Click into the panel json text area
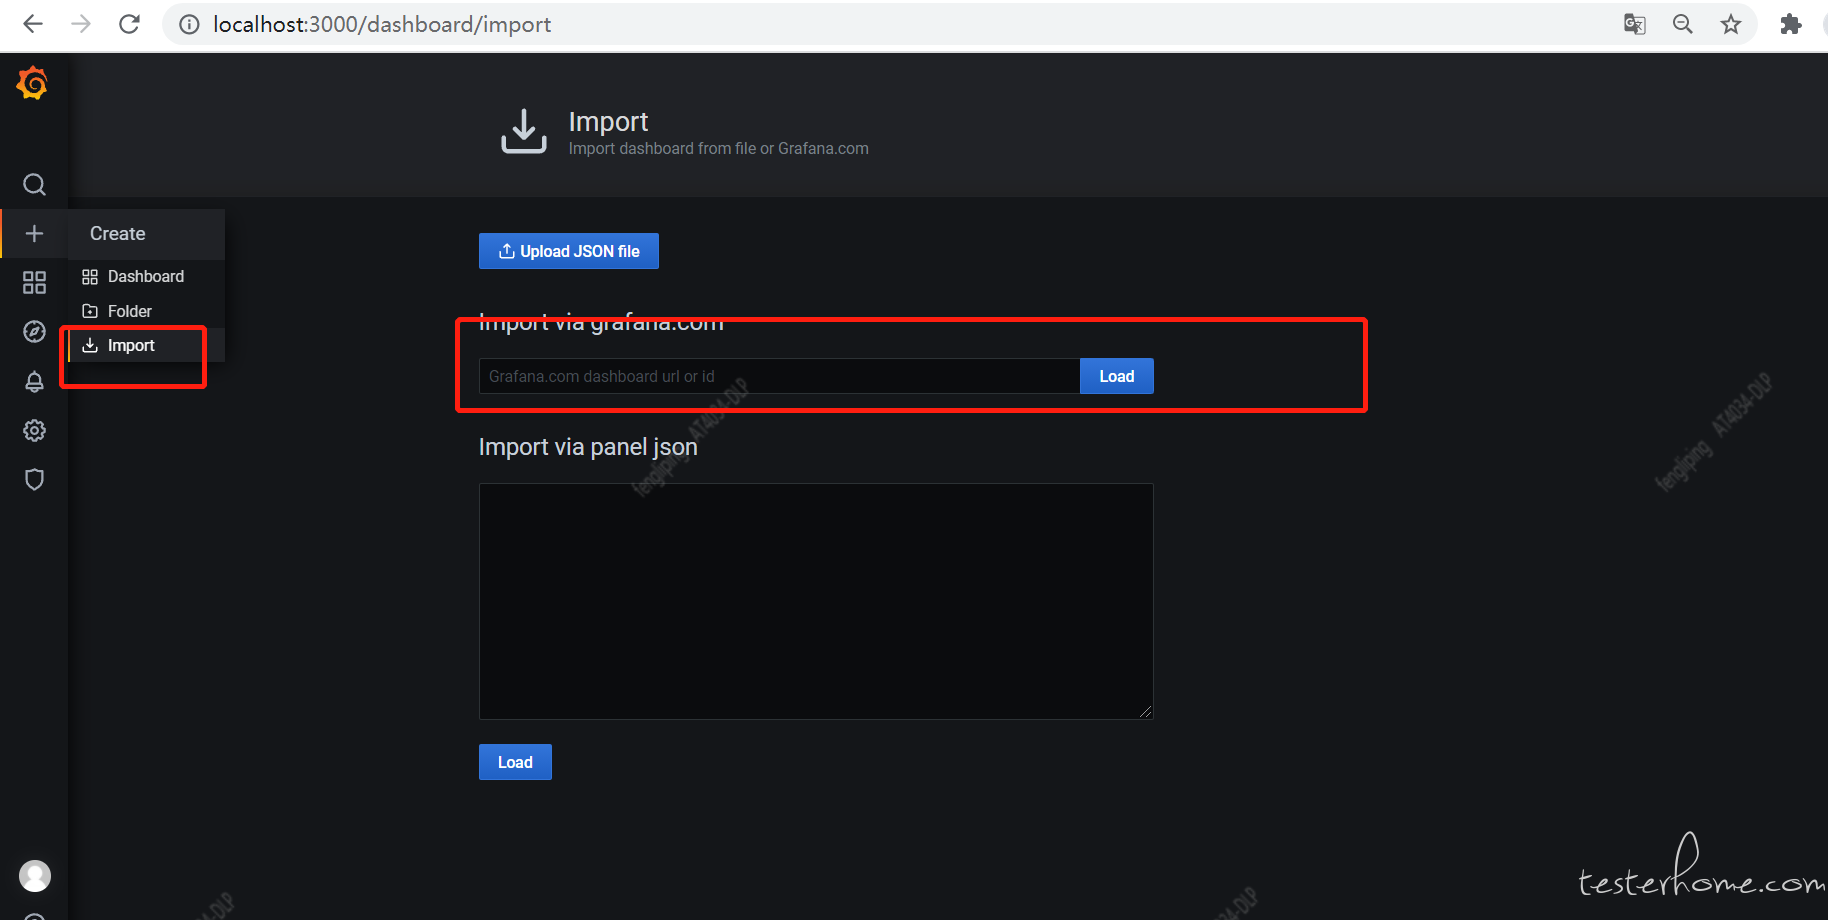Image resolution: width=1828 pixels, height=920 pixels. (816, 601)
